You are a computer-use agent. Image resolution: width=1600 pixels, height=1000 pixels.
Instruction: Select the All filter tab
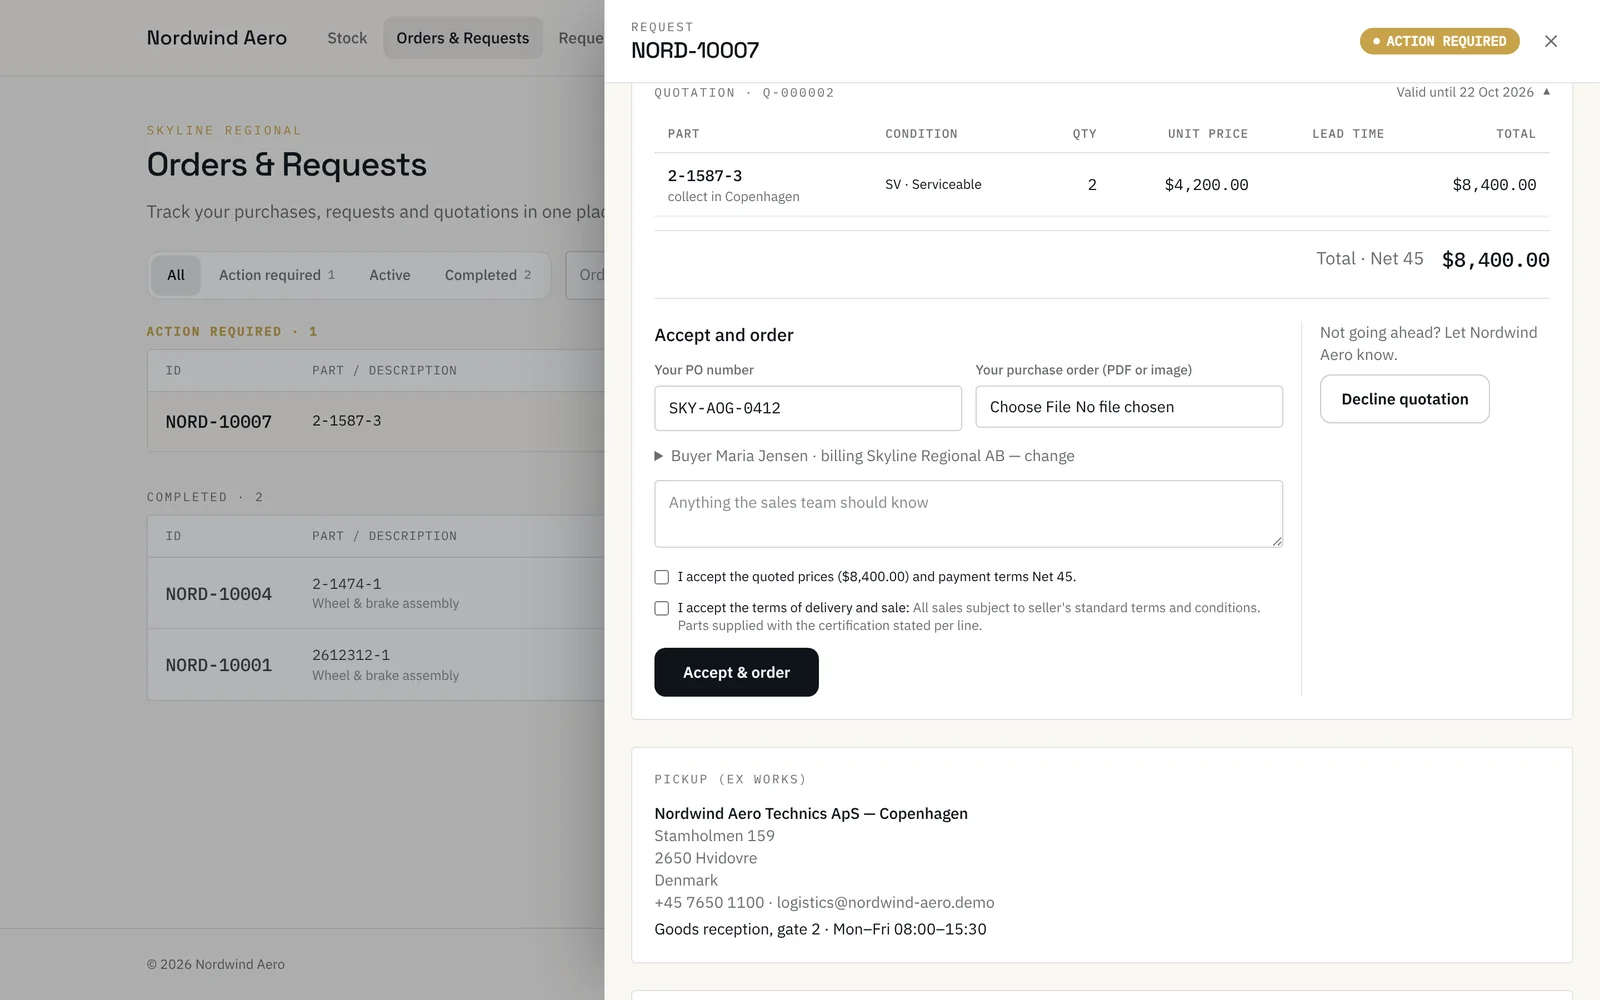coord(176,275)
